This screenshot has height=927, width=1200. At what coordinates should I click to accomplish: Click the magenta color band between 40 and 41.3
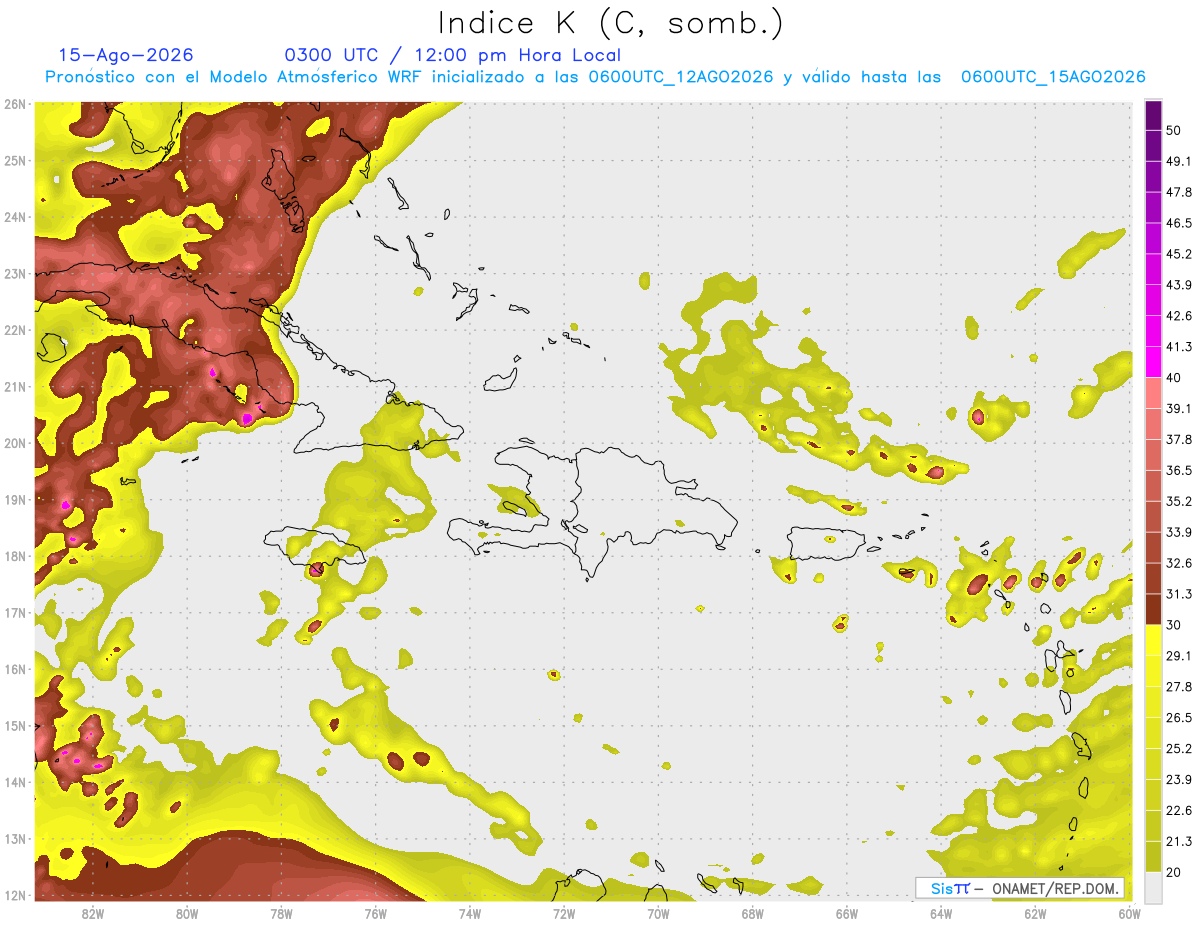[x=1153, y=362]
